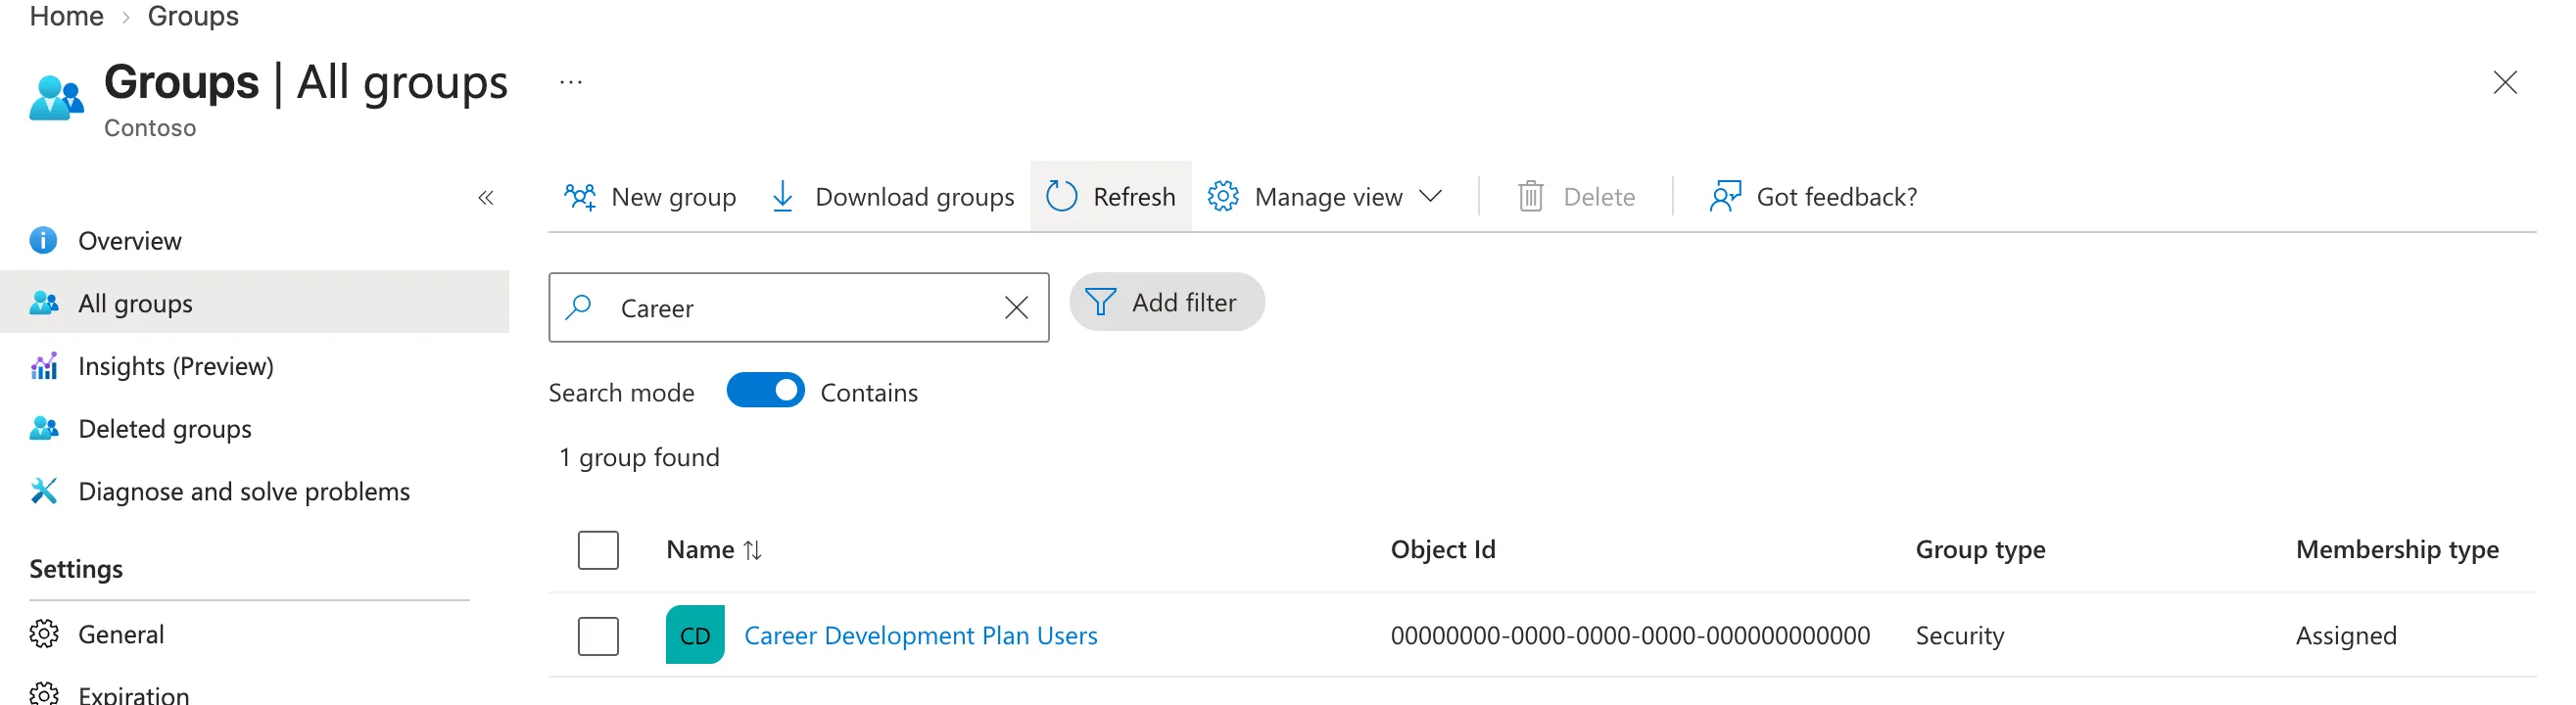Click the New group toolbar button

tap(650, 197)
